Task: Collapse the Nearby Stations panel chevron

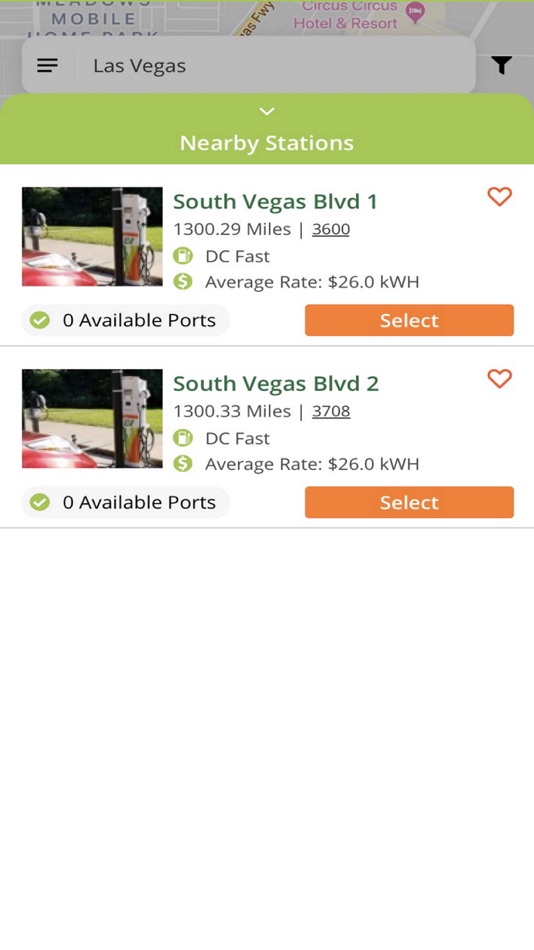Action: pos(267,111)
